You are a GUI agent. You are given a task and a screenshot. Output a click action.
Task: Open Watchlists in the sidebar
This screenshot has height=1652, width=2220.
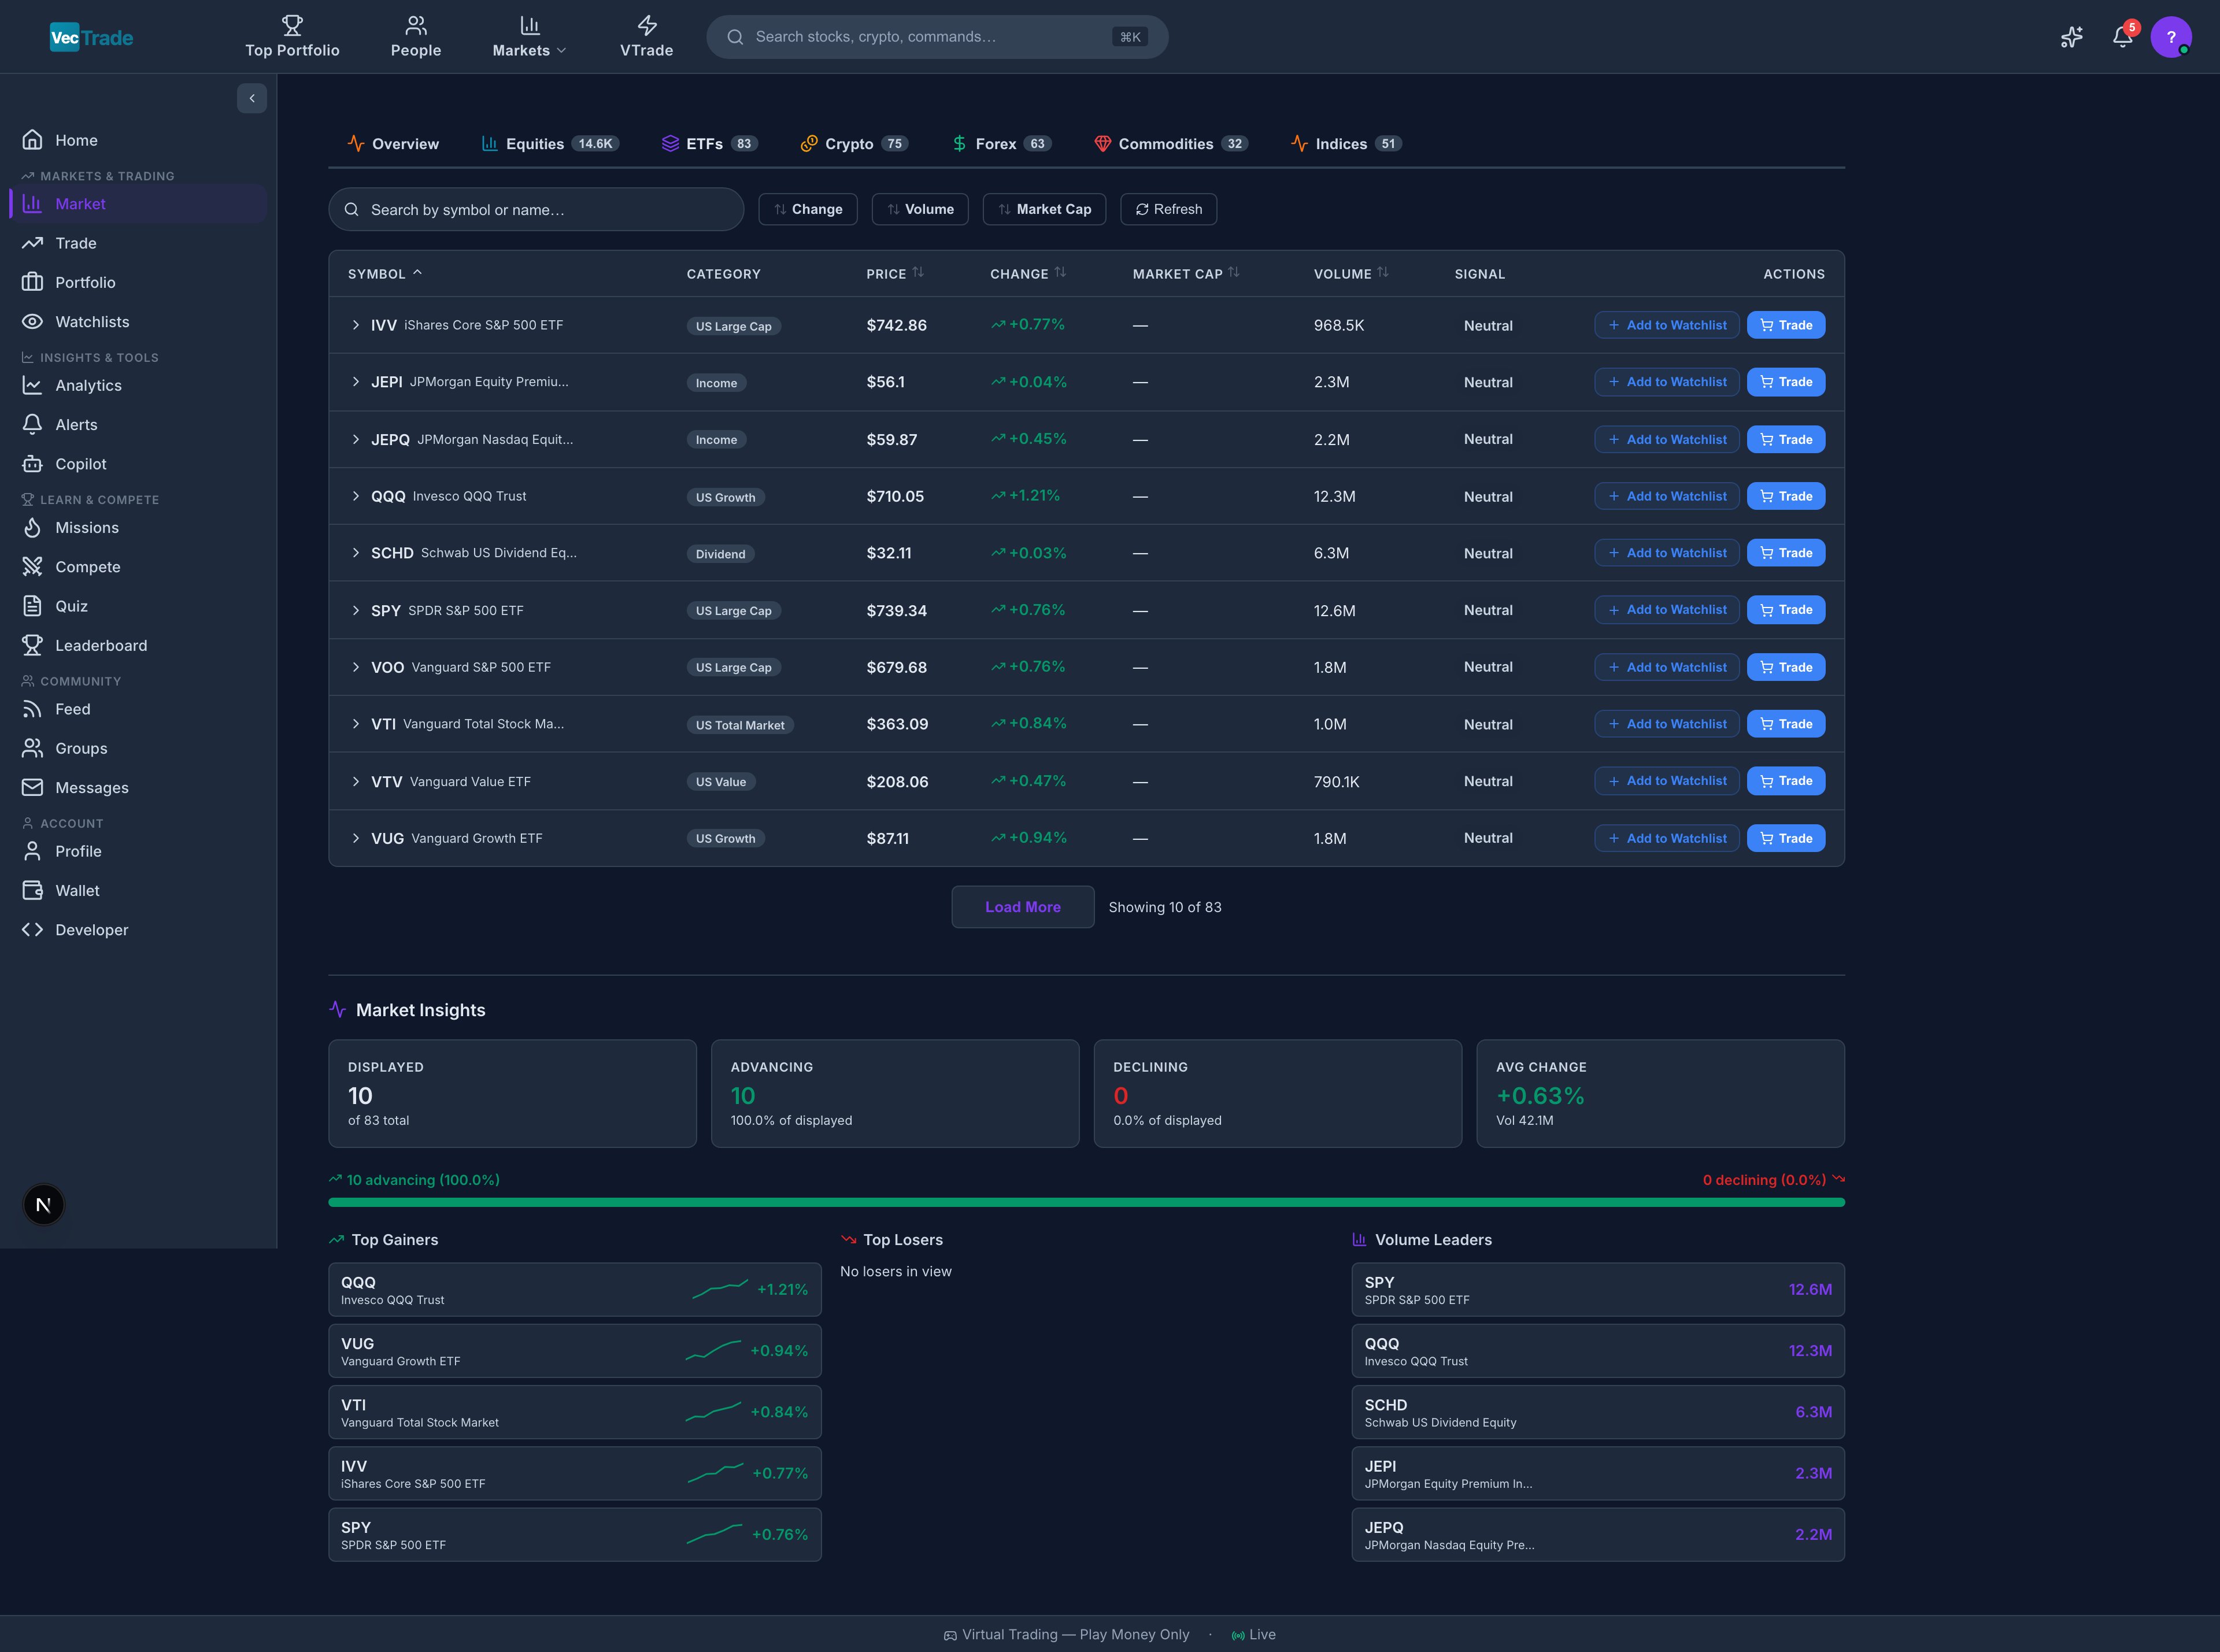tap(138, 322)
